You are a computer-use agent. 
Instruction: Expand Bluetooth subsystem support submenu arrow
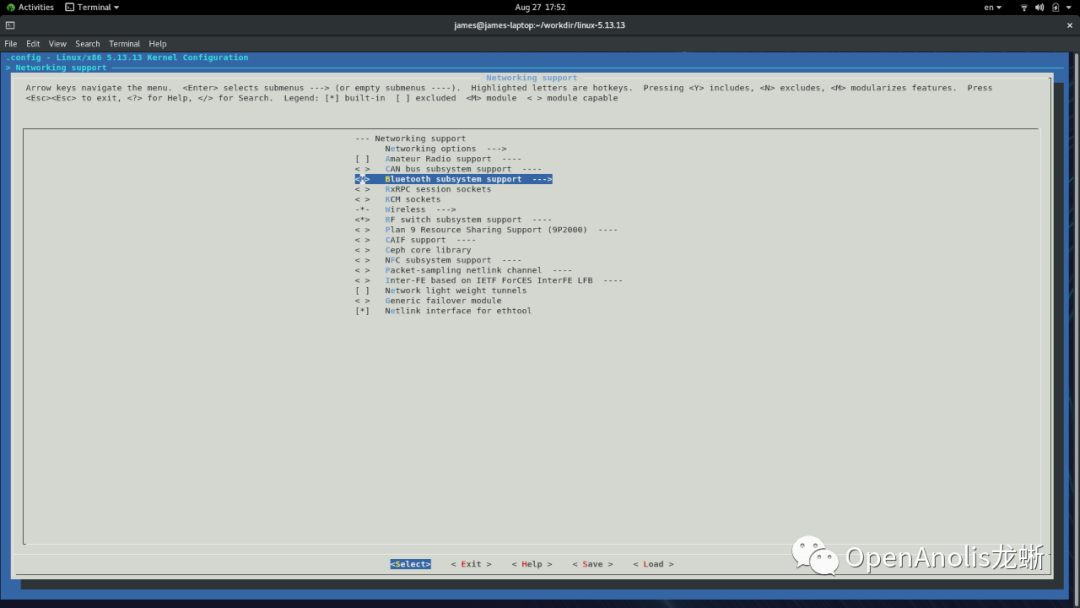click(x=541, y=179)
